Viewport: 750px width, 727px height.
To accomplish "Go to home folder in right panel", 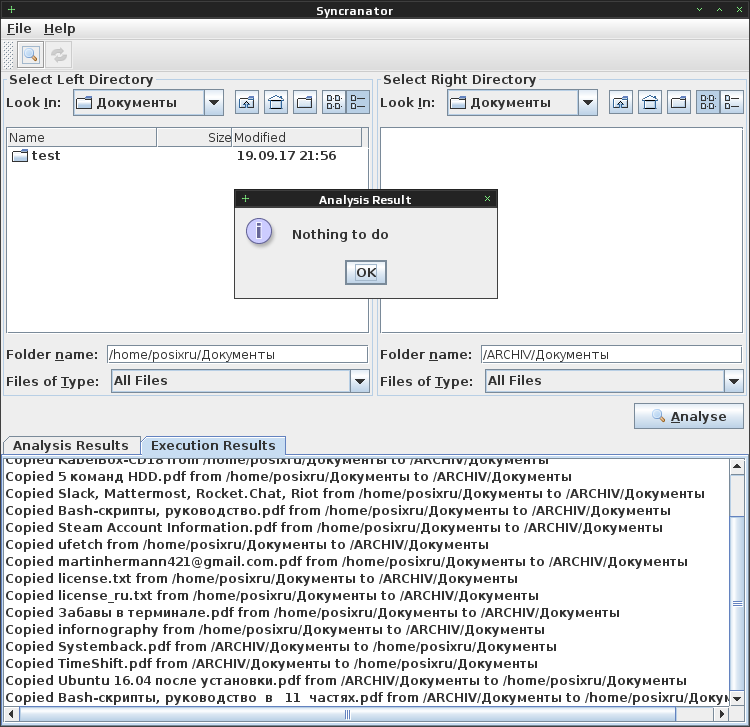I will click(x=650, y=102).
